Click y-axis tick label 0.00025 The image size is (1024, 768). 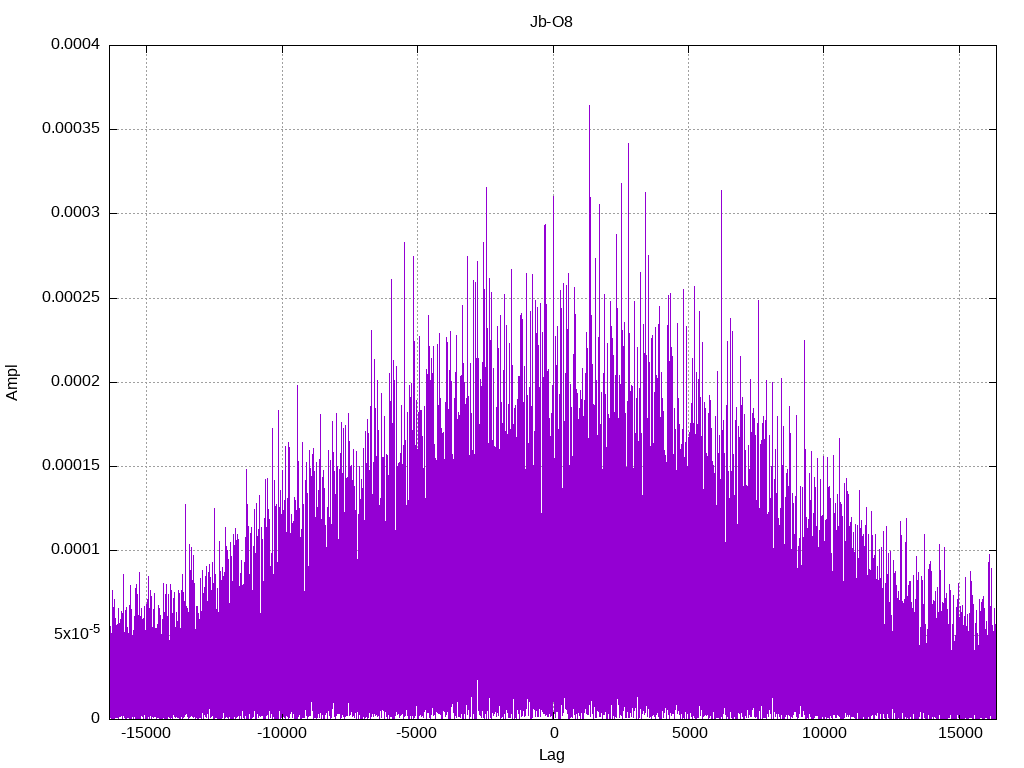71,297
